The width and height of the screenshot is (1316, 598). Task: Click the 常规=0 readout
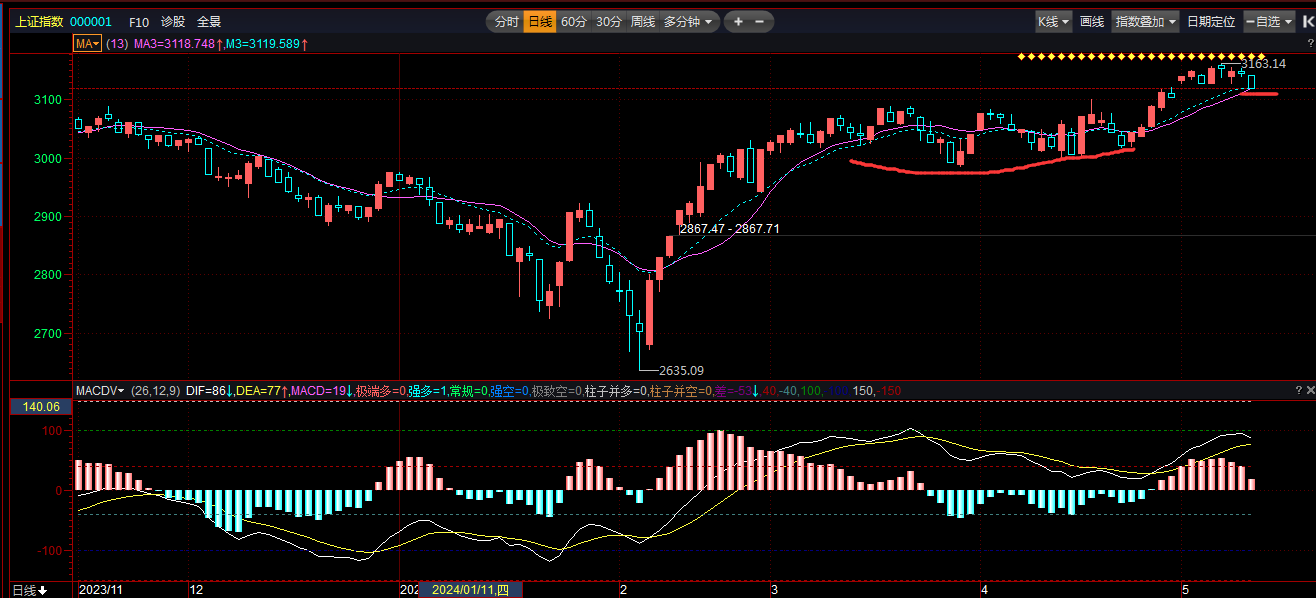tap(468, 390)
